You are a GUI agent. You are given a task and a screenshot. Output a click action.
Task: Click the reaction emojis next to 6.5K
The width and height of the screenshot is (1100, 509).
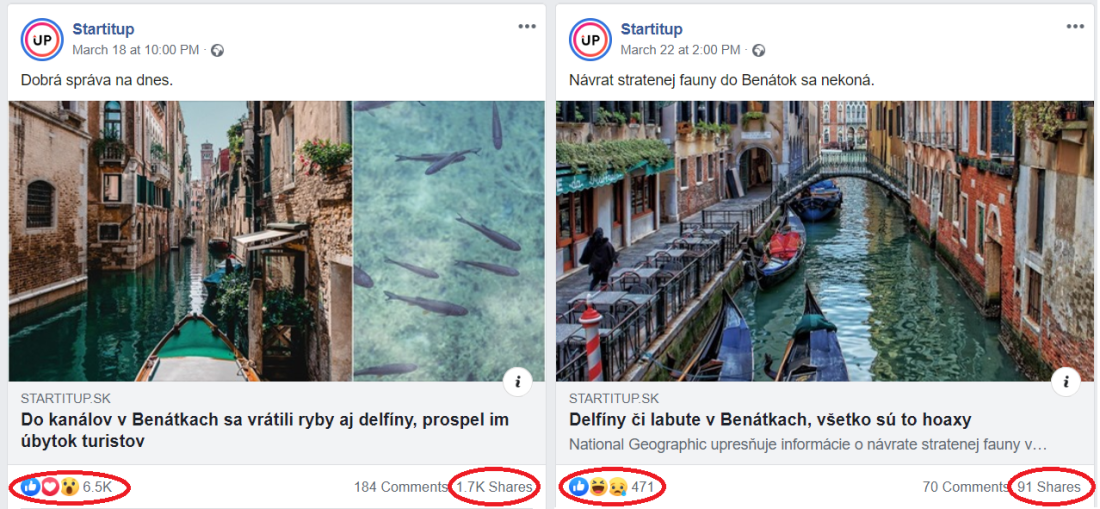click(x=50, y=487)
